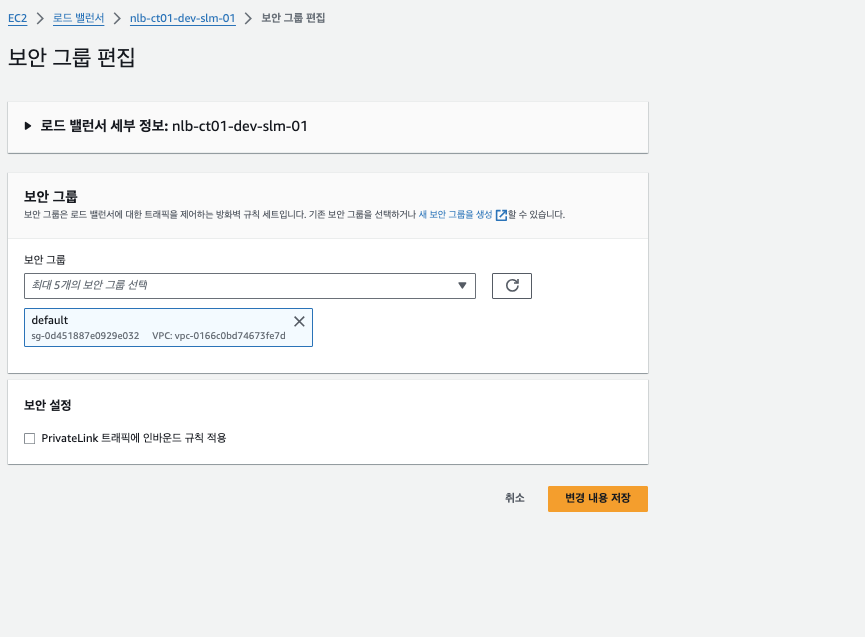Refresh the security group list

[511, 286]
